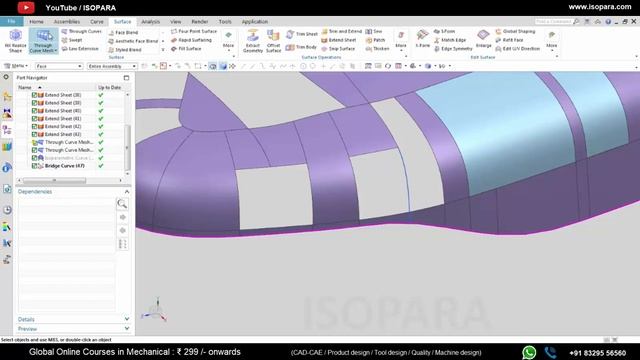Expand More in the Surface group
The width and height of the screenshot is (640, 360).
(228, 40)
